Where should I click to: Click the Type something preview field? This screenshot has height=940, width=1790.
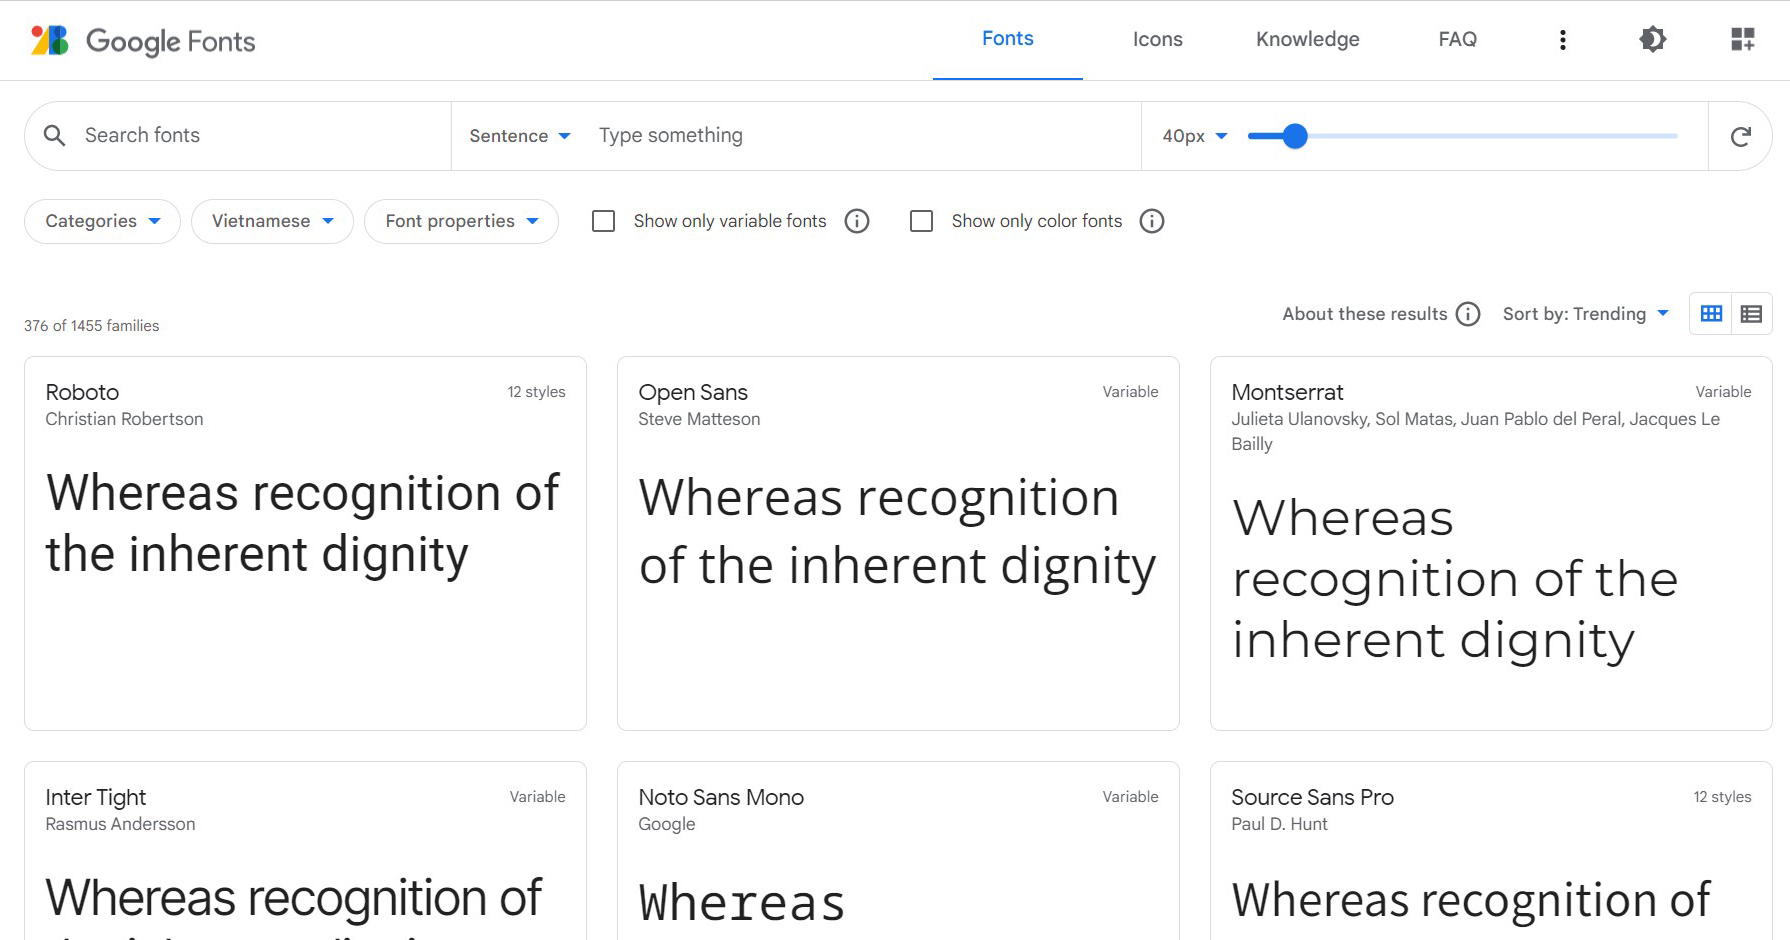pos(860,135)
